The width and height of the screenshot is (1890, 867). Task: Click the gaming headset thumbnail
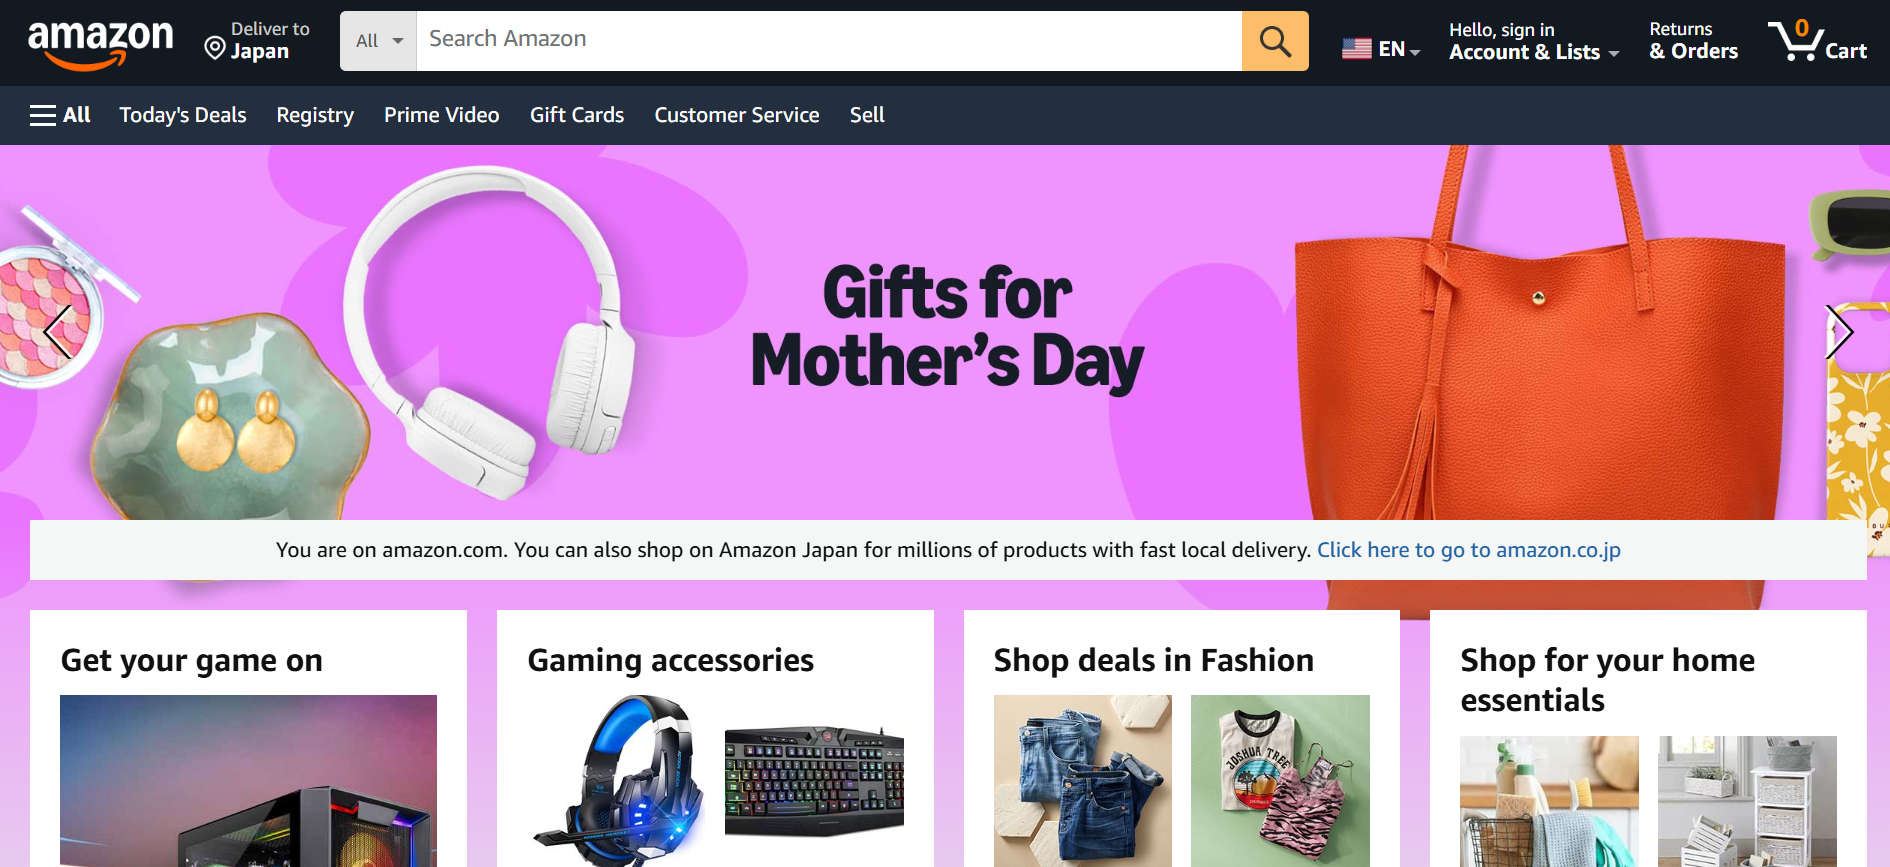(x=616, y=780)
